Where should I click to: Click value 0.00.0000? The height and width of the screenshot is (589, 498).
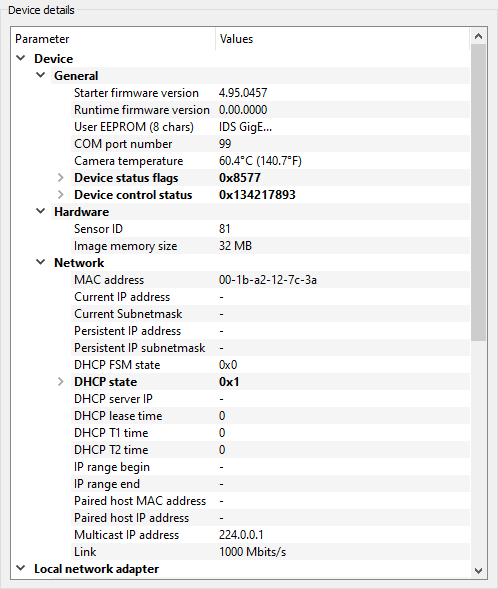(x=243, y=110)
